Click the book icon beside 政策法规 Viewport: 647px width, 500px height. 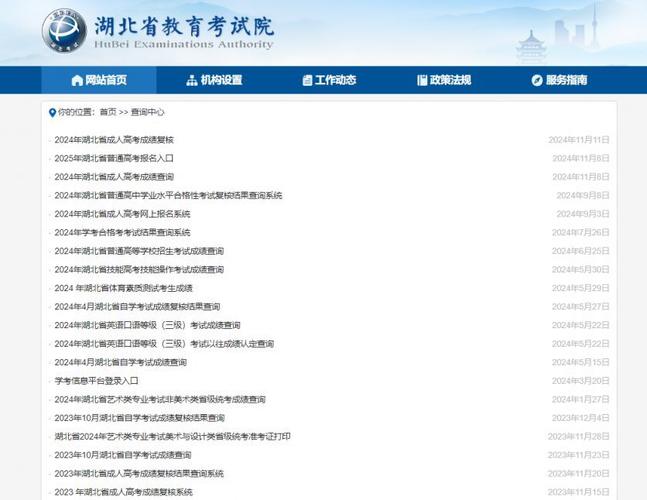click(x=422, y=80)
